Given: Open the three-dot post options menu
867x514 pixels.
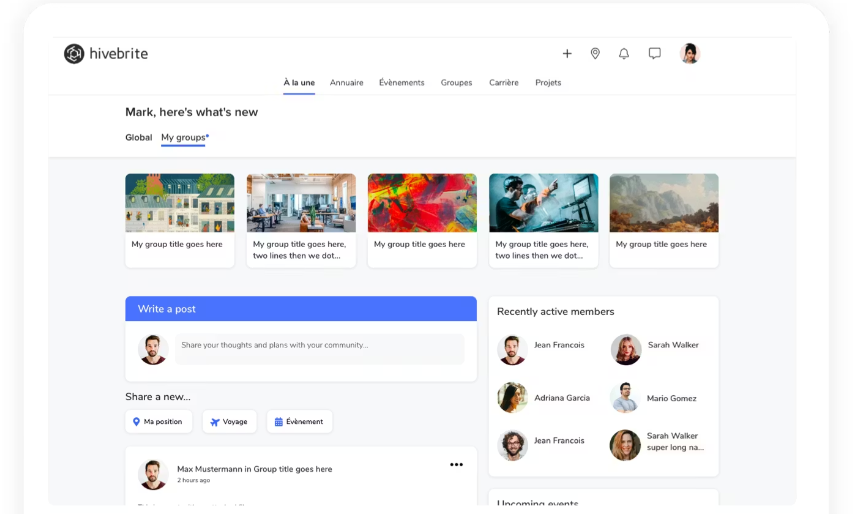Looking at the screenshot, I should click(456, 465).
